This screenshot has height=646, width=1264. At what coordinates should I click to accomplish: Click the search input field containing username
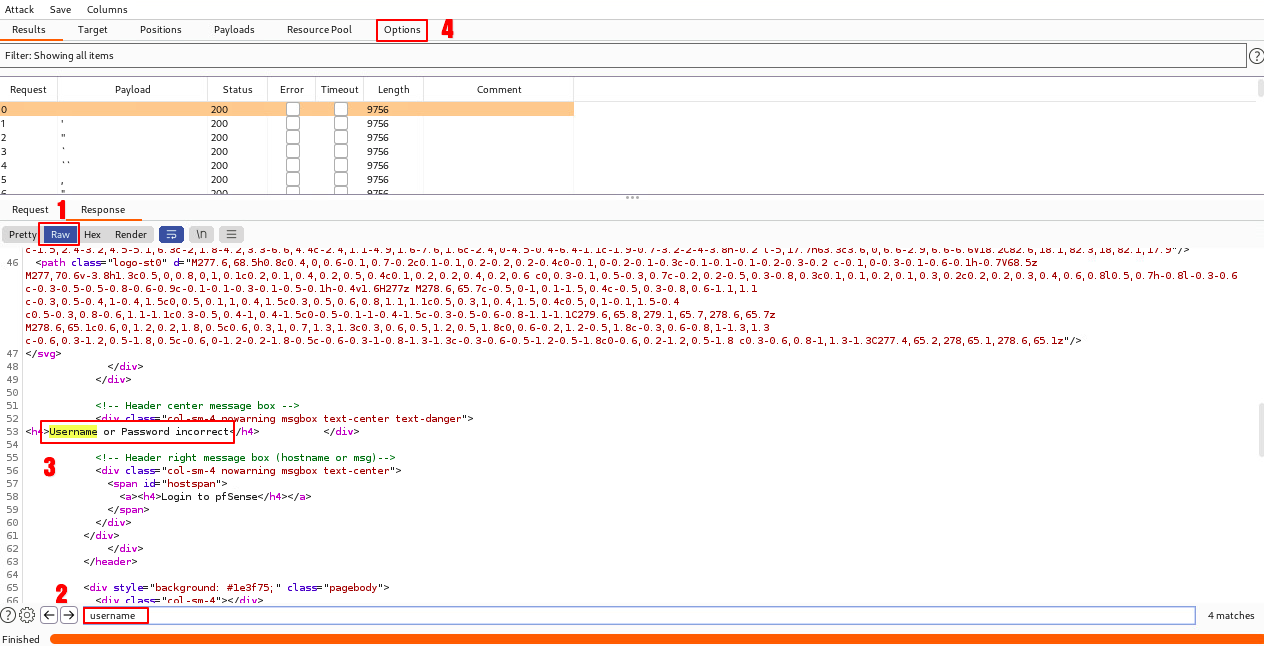(x=640, y=615)
